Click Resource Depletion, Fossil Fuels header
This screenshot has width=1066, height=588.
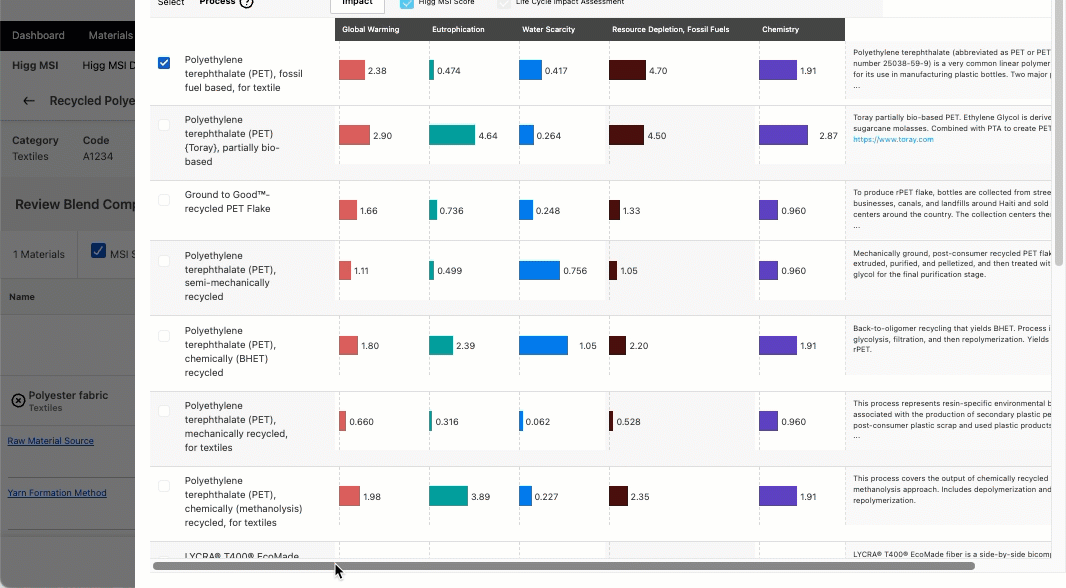pos(670,29)
